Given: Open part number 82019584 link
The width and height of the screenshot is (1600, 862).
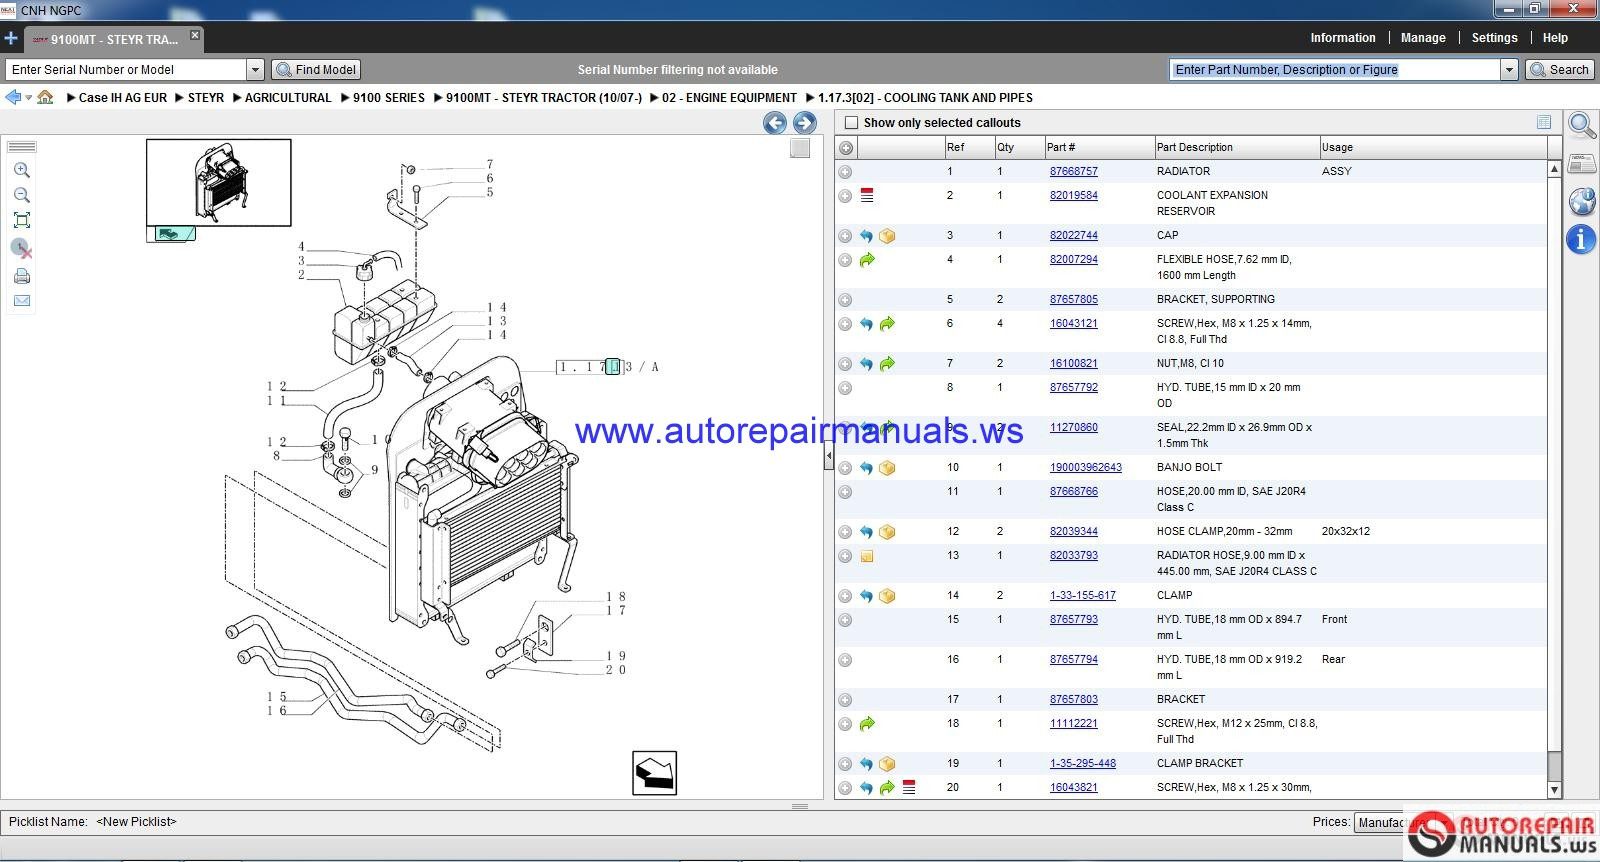Looking at the screenshot, I should point(1073,196).
